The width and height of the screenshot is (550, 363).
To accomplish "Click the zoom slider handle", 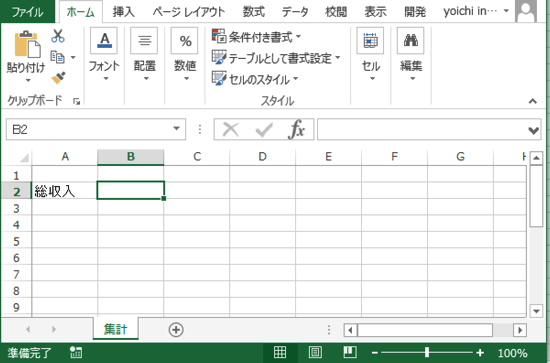I will [x=427, y=352].
